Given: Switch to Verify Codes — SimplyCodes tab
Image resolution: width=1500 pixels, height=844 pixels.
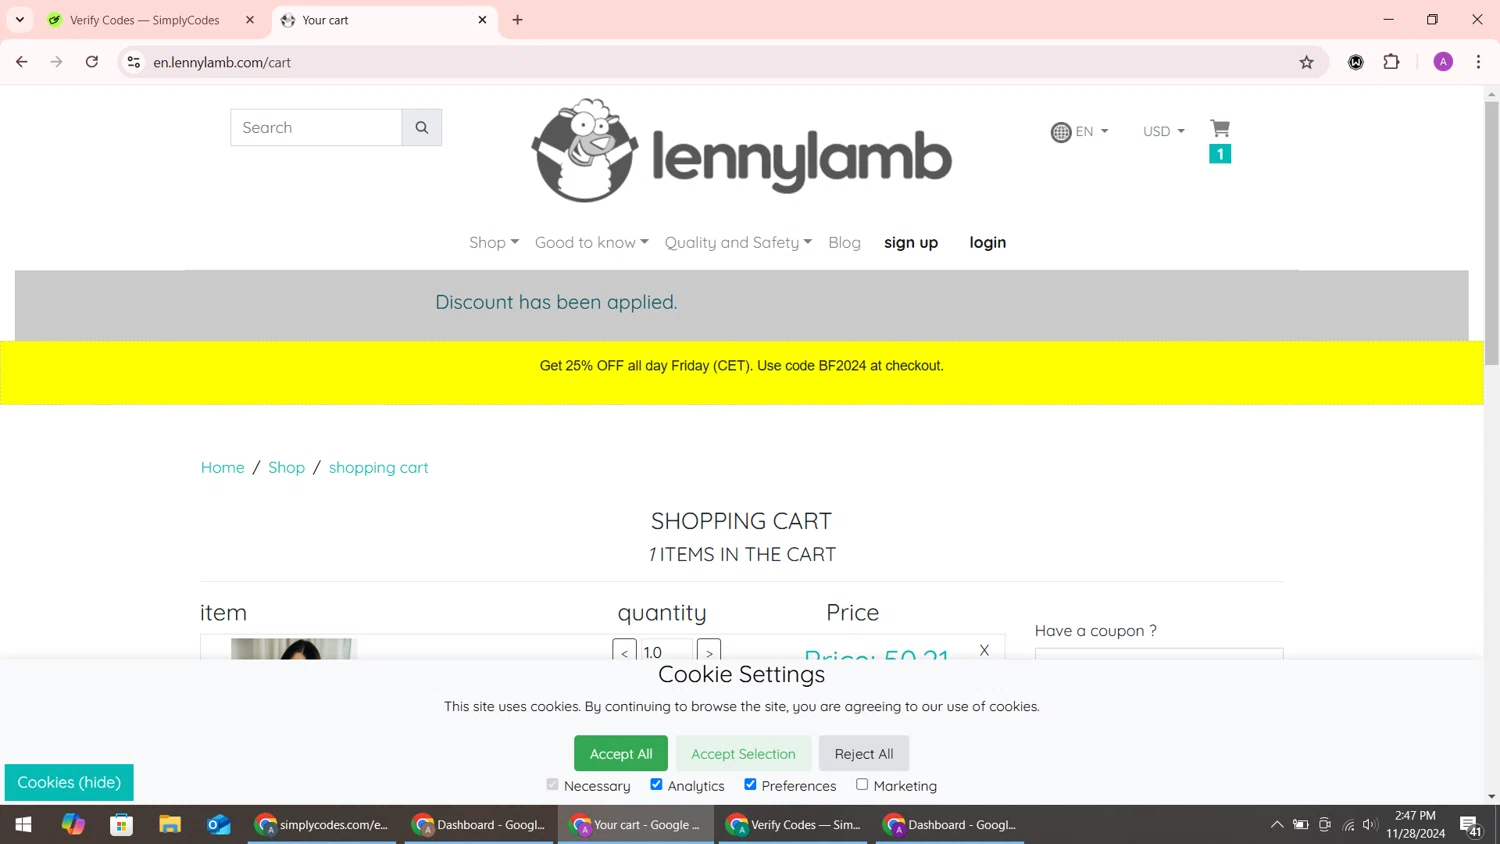Looking at the screenshot, I should 144,20.
